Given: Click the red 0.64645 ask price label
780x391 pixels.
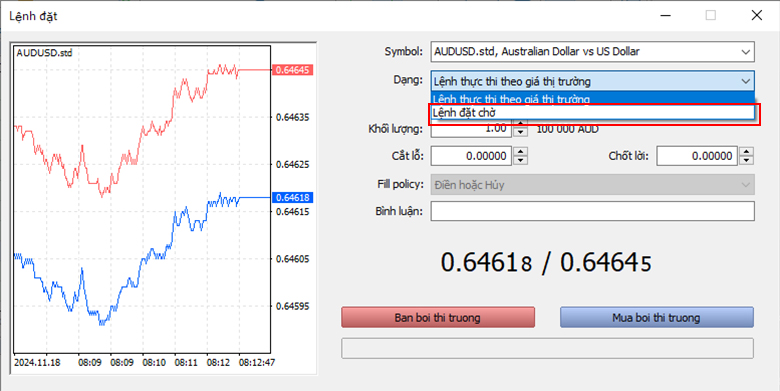Looking at the screenshot, I should pyautogui.click(x=292, y=70).
